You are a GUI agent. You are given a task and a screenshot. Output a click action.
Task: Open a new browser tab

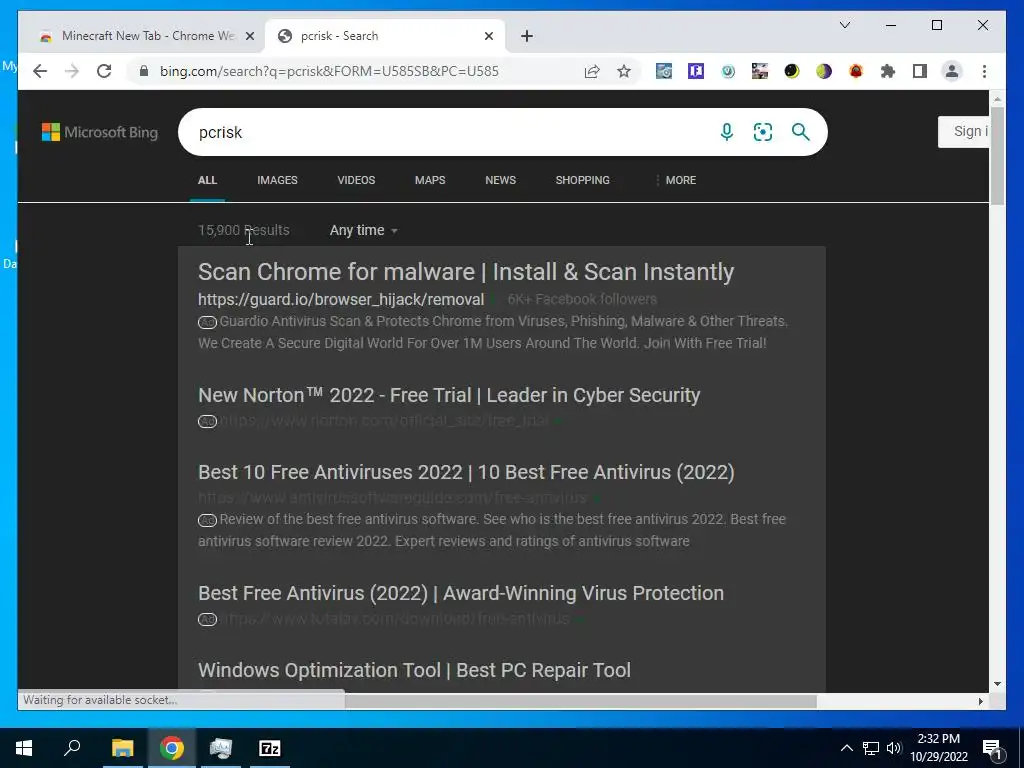pyautogui.click(x=527, y=37)
